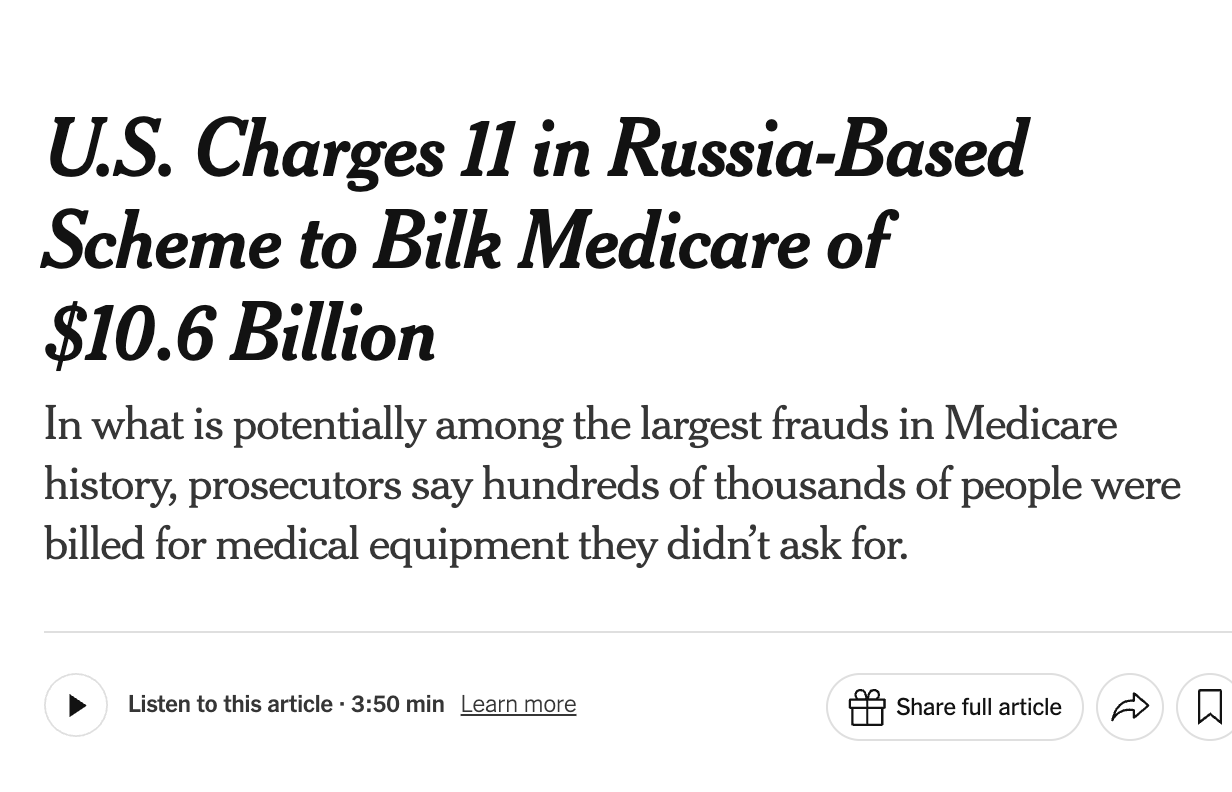Play the article audio narration
1232x792 pixels.
click(x=76, y=706)
